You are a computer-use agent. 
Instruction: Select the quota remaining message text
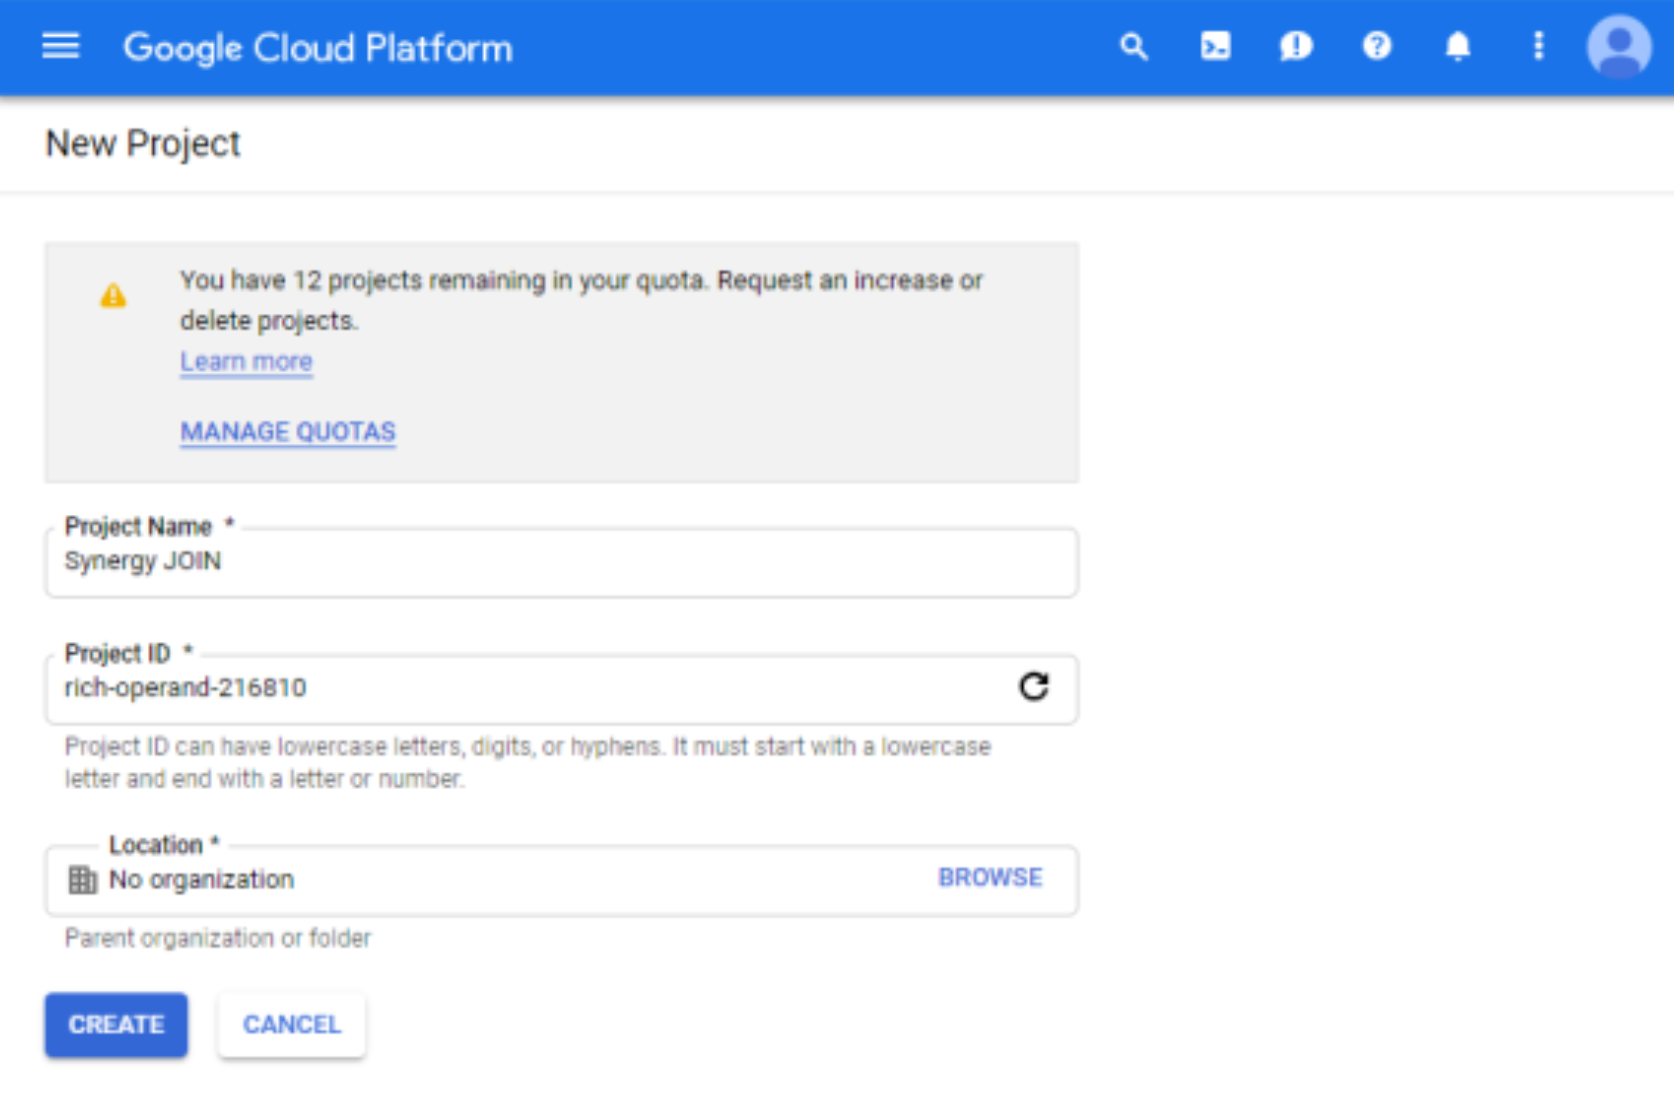point(581,300)
